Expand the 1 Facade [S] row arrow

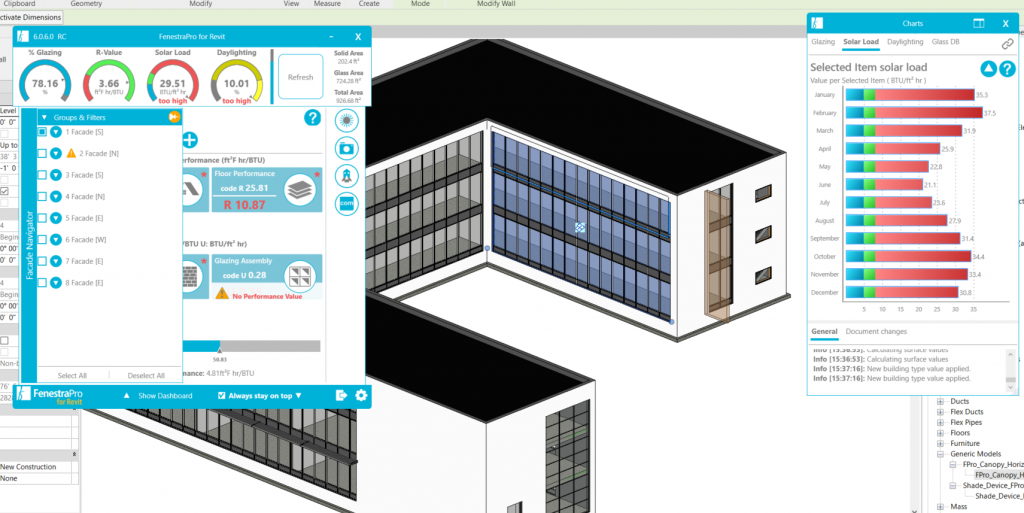[56, 132]
